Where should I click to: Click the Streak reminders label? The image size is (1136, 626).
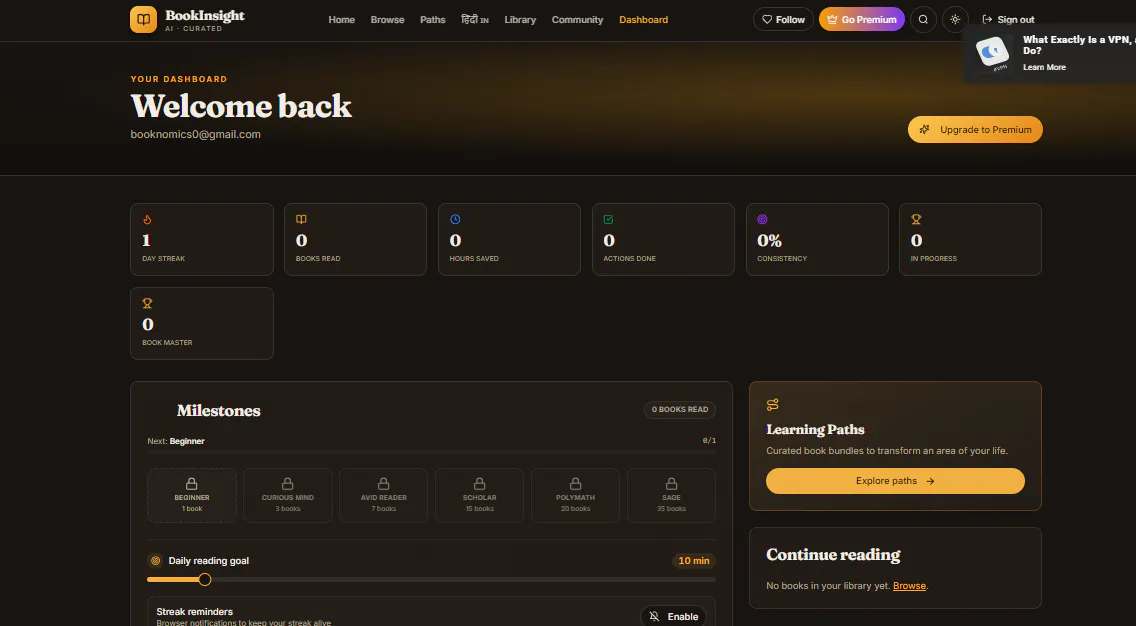point(194,612)
